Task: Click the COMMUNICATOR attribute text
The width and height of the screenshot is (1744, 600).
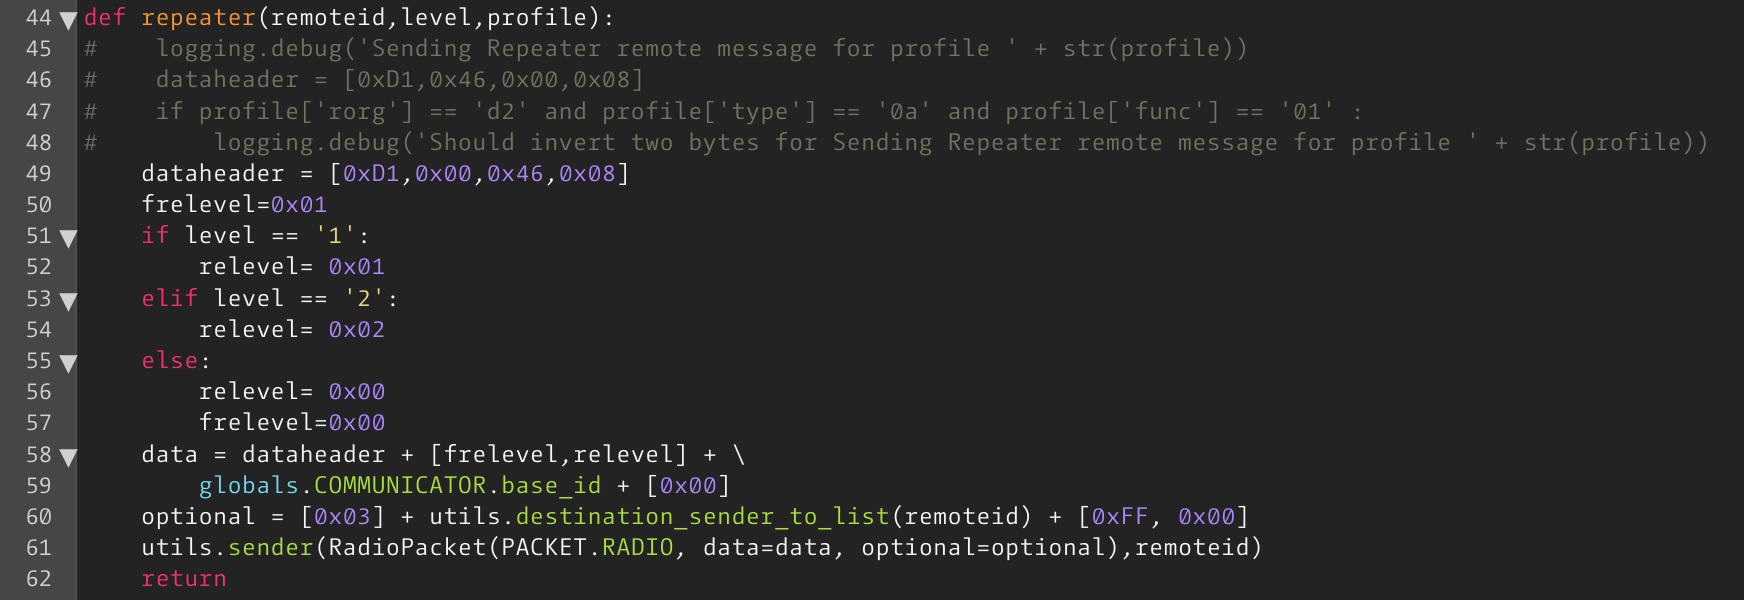Action: [400, 485]
